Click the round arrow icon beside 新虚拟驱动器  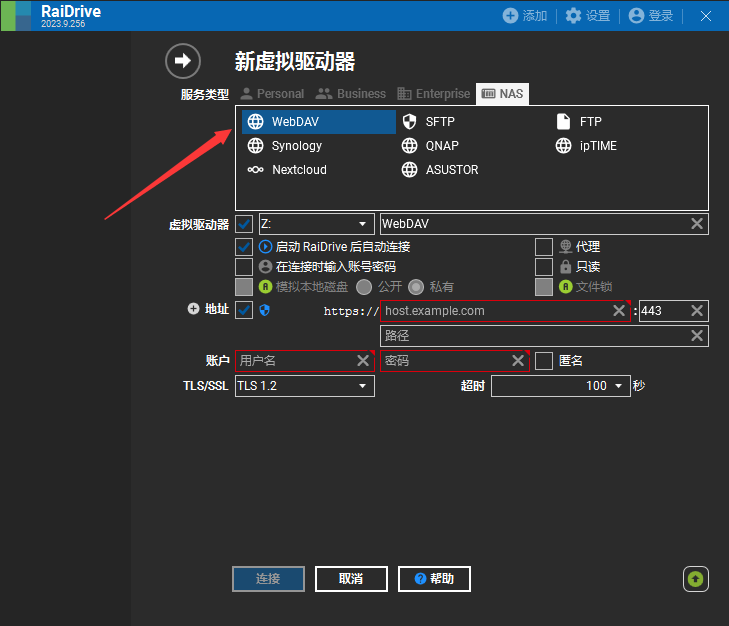click(183, 61)
